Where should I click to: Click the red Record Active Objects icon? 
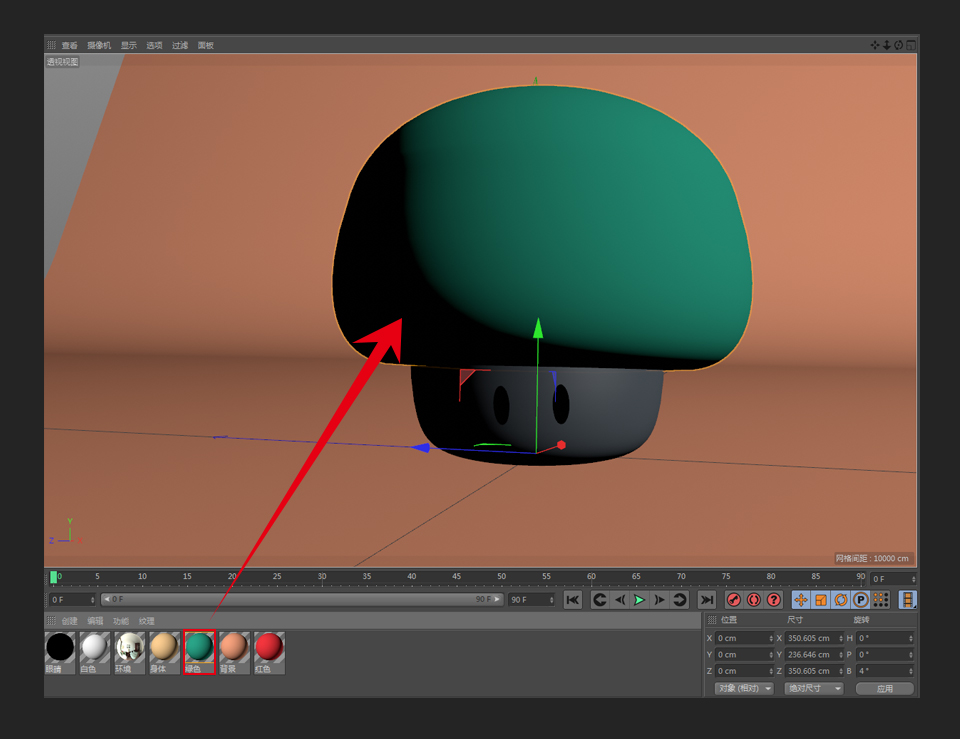[733, 600]
